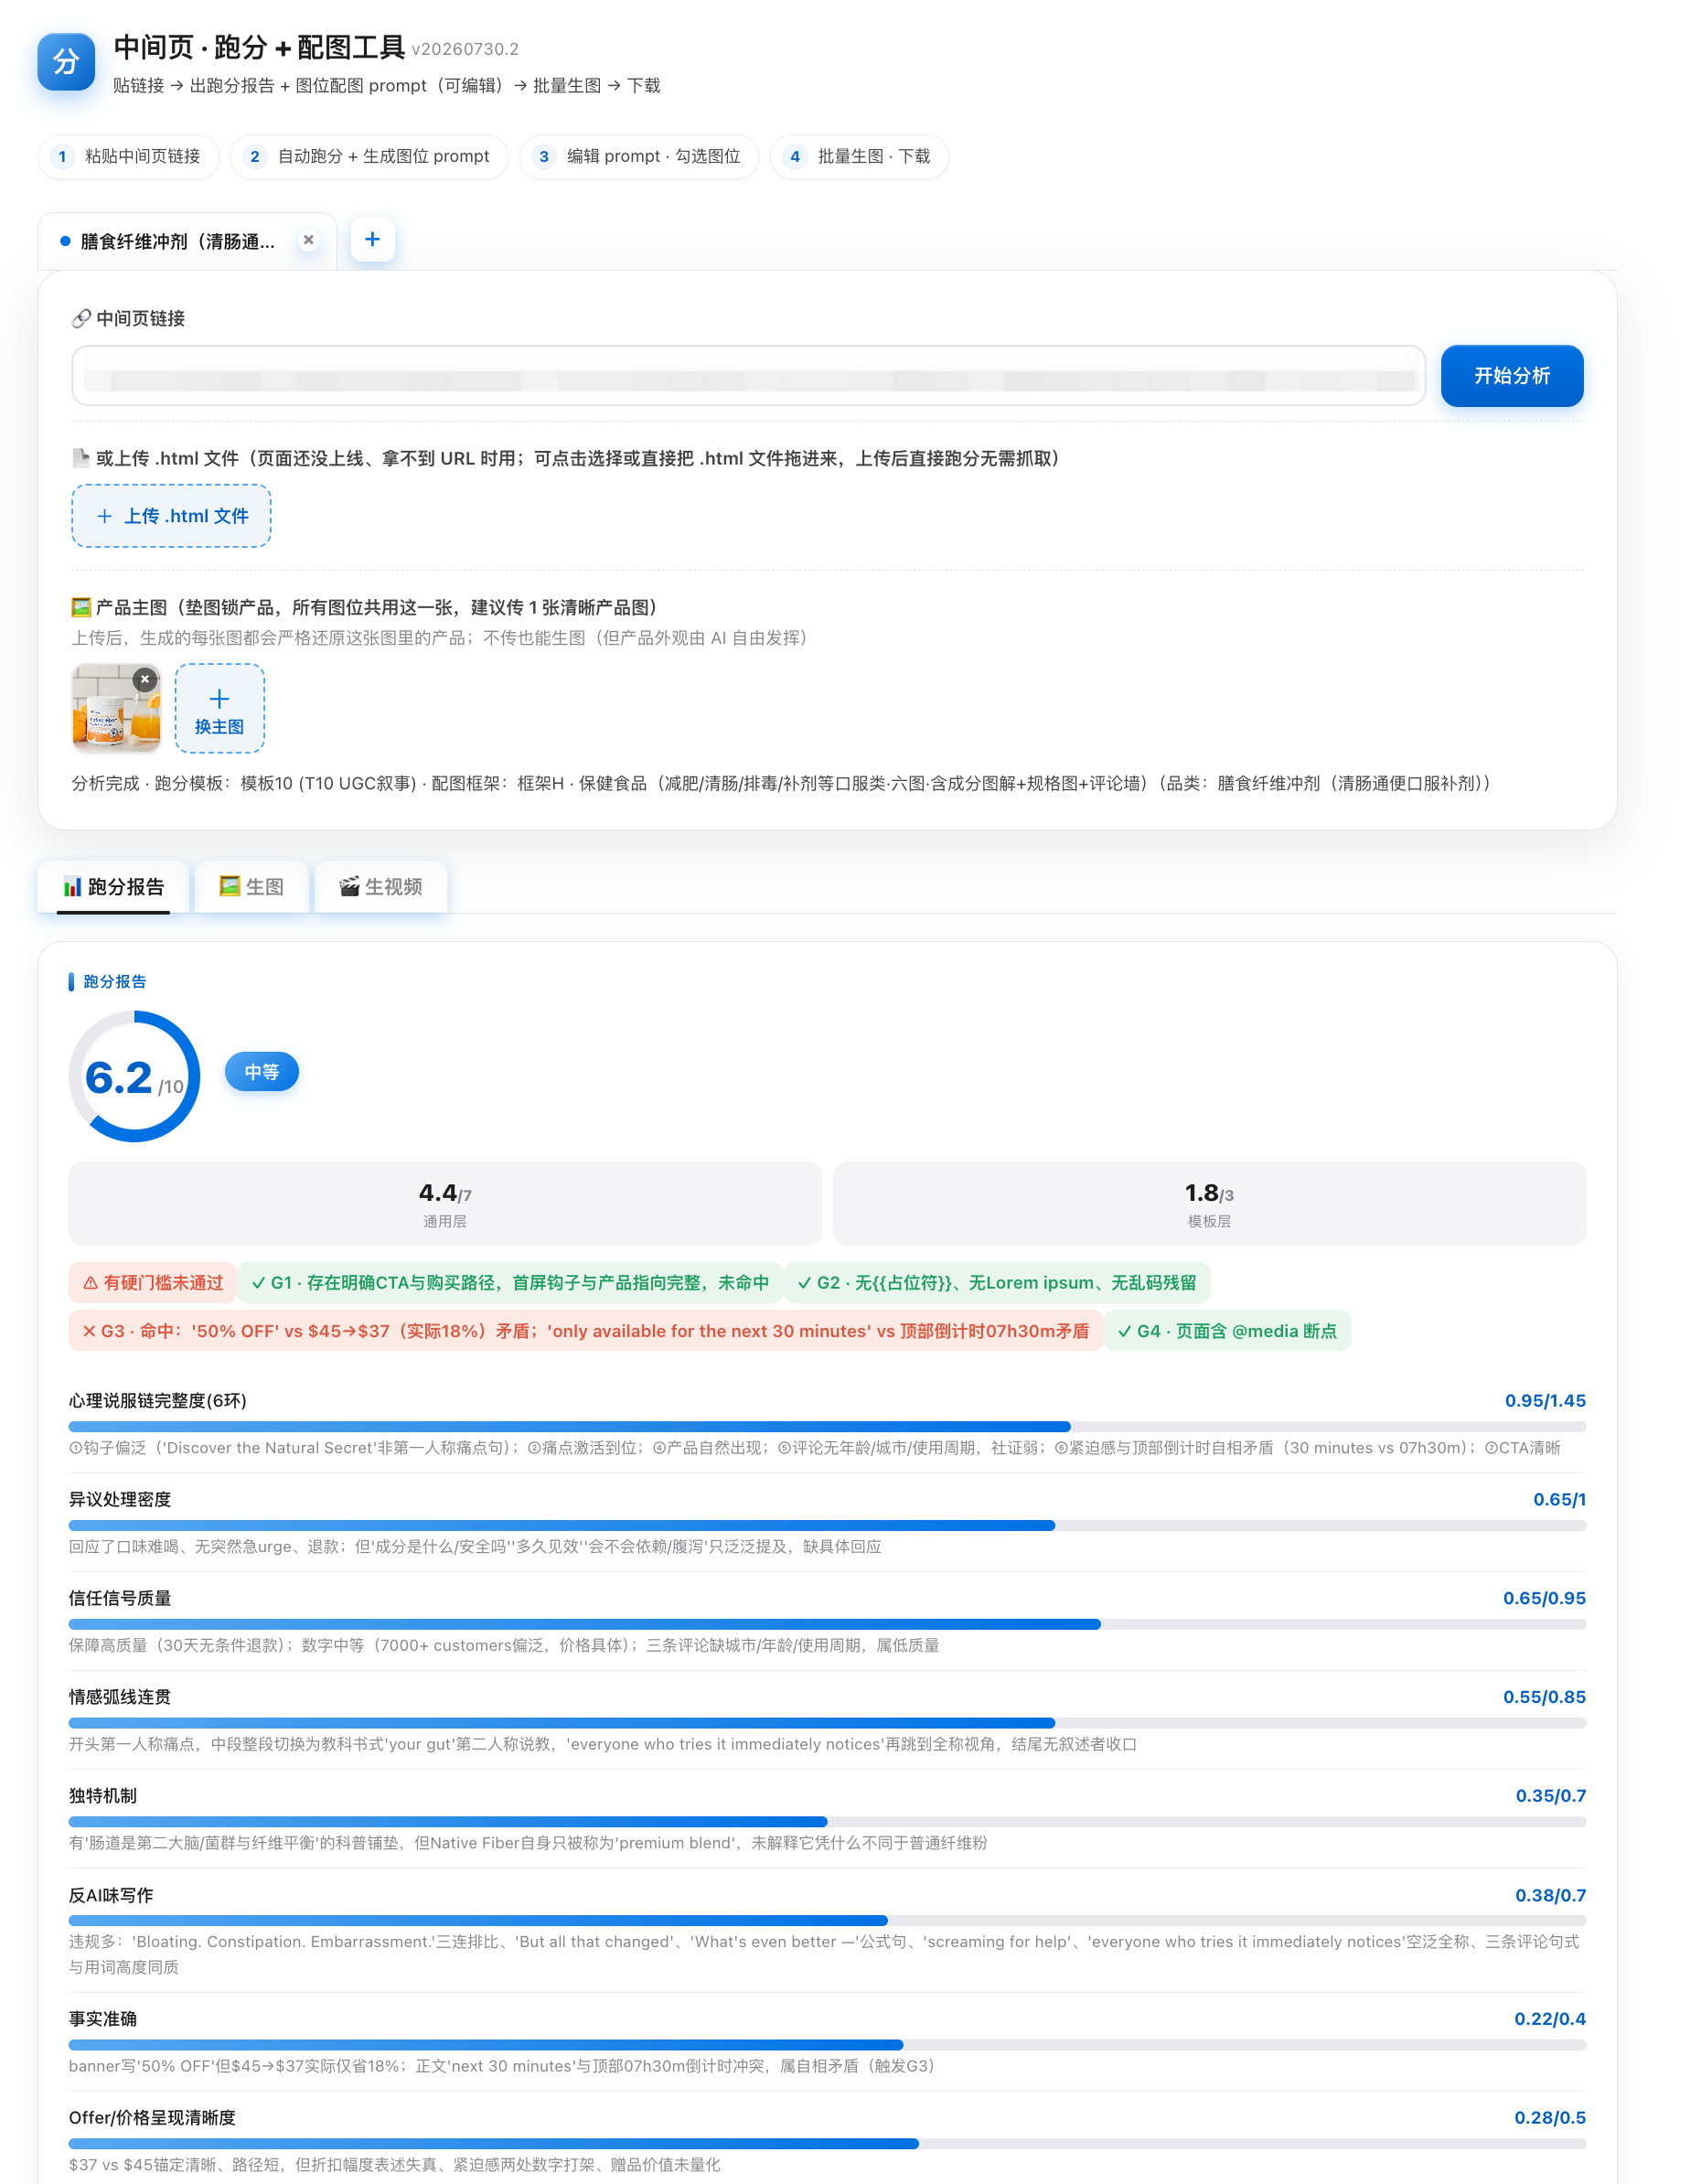Screen dimensions: 1690x2184
Task: Click the 有硬门槛未通过 warning tag
Action: click(x=153, y=1283)
